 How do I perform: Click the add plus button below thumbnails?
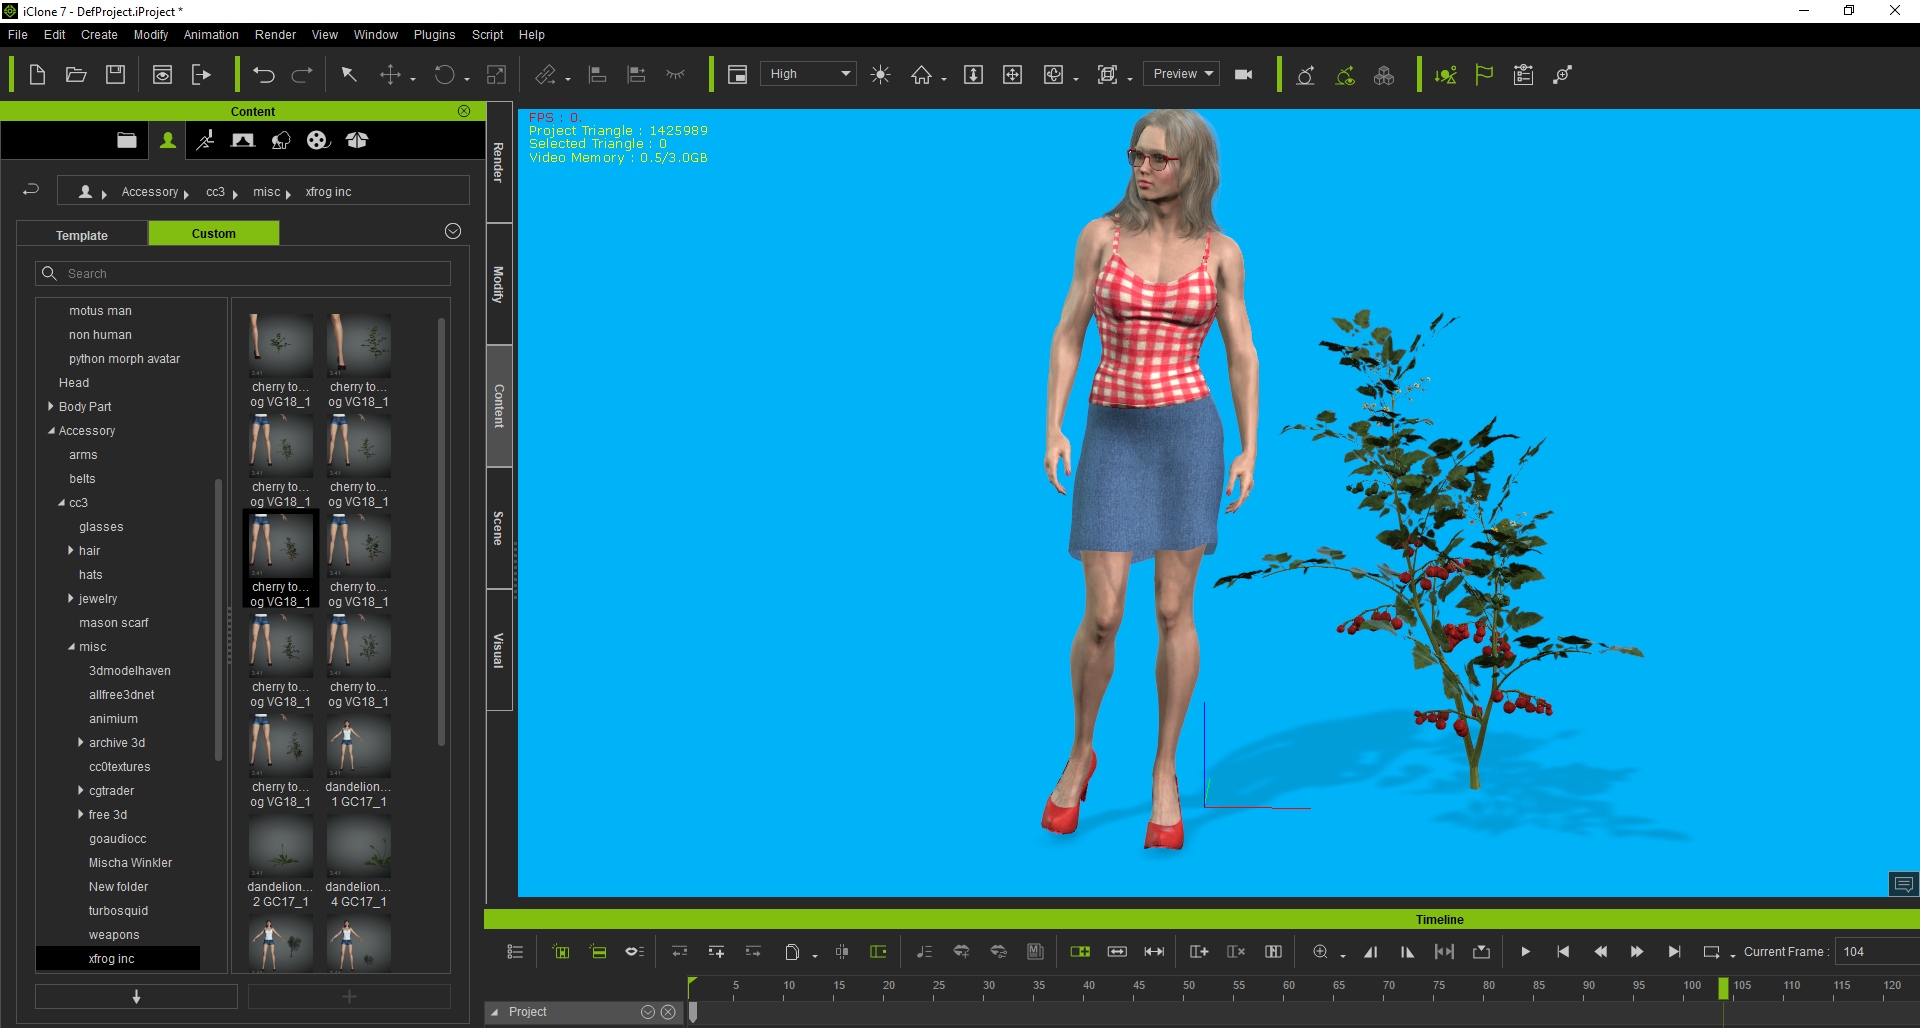(x=349, y=996)
